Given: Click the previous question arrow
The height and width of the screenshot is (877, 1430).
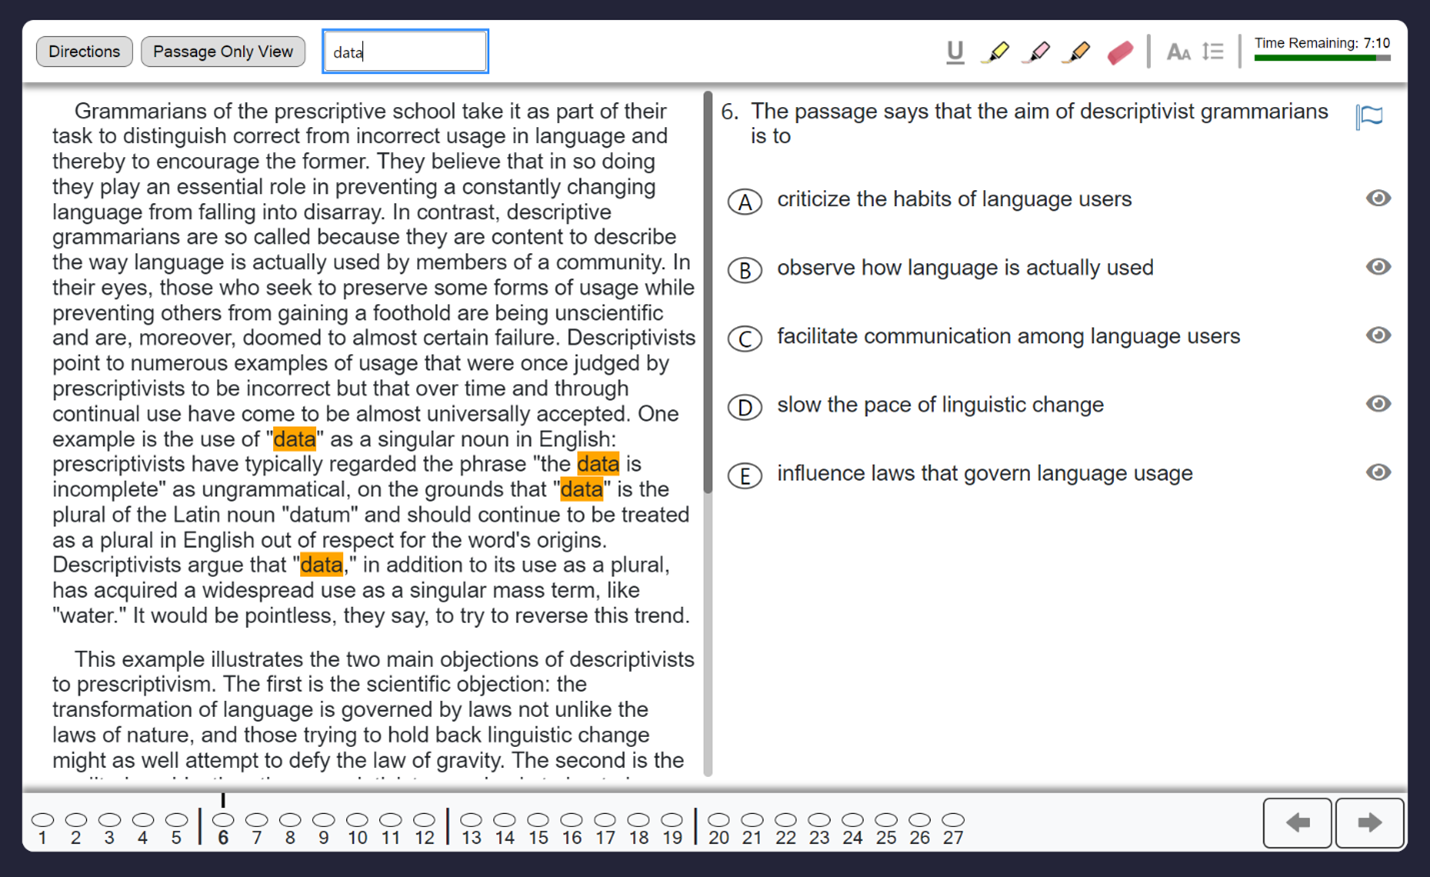Looking at the screenshot, I should (x=1297, y=822).
